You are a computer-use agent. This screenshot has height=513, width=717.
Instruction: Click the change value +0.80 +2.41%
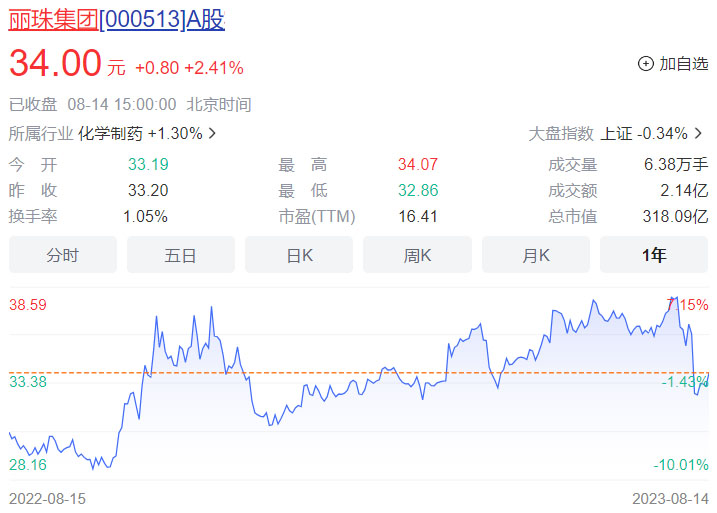[189, 68]
